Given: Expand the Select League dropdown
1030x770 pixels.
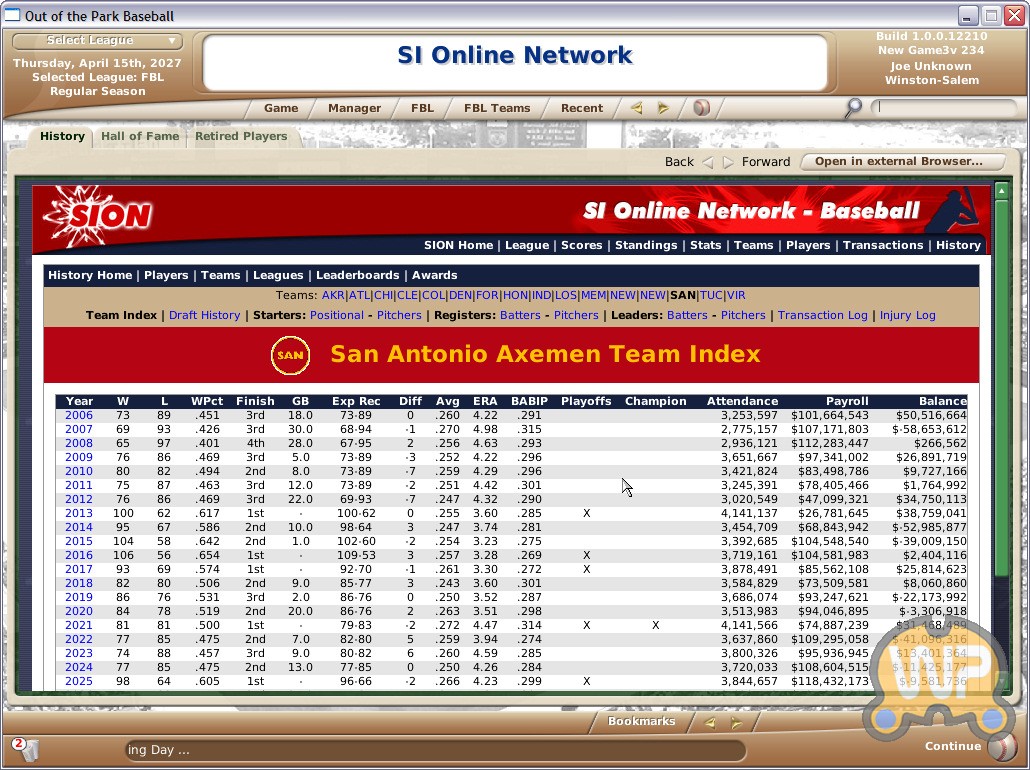Looking at the screenshot, I should [97, 41].
